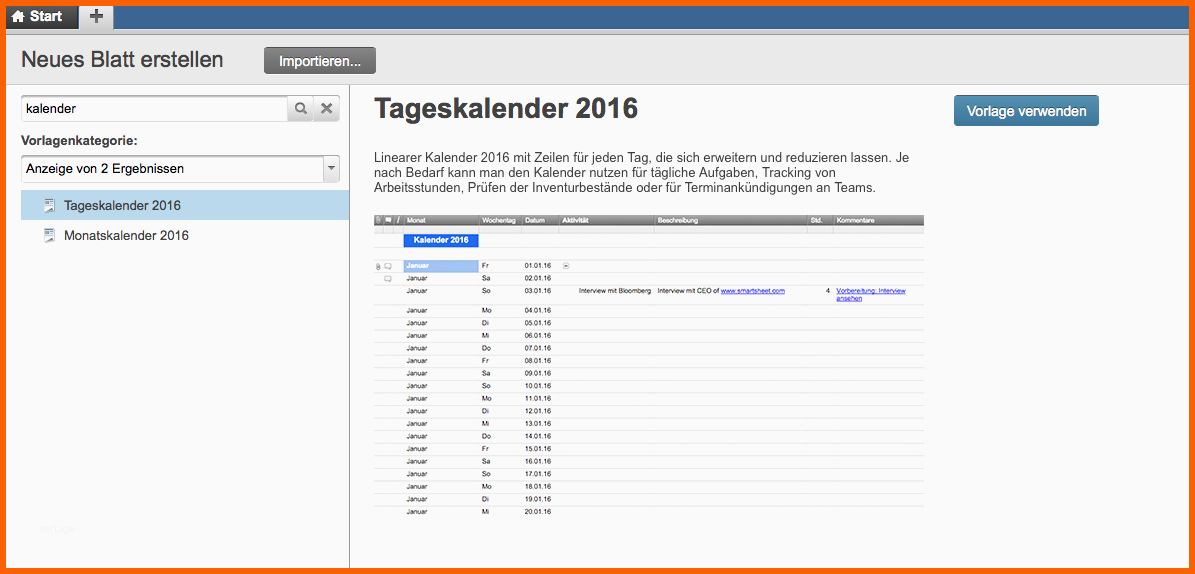Screen dimensions: 1195x574
Task: Open the 'Anzeige von 2 Ergebnissen' combo box
Action: click(x=181, y=168)
